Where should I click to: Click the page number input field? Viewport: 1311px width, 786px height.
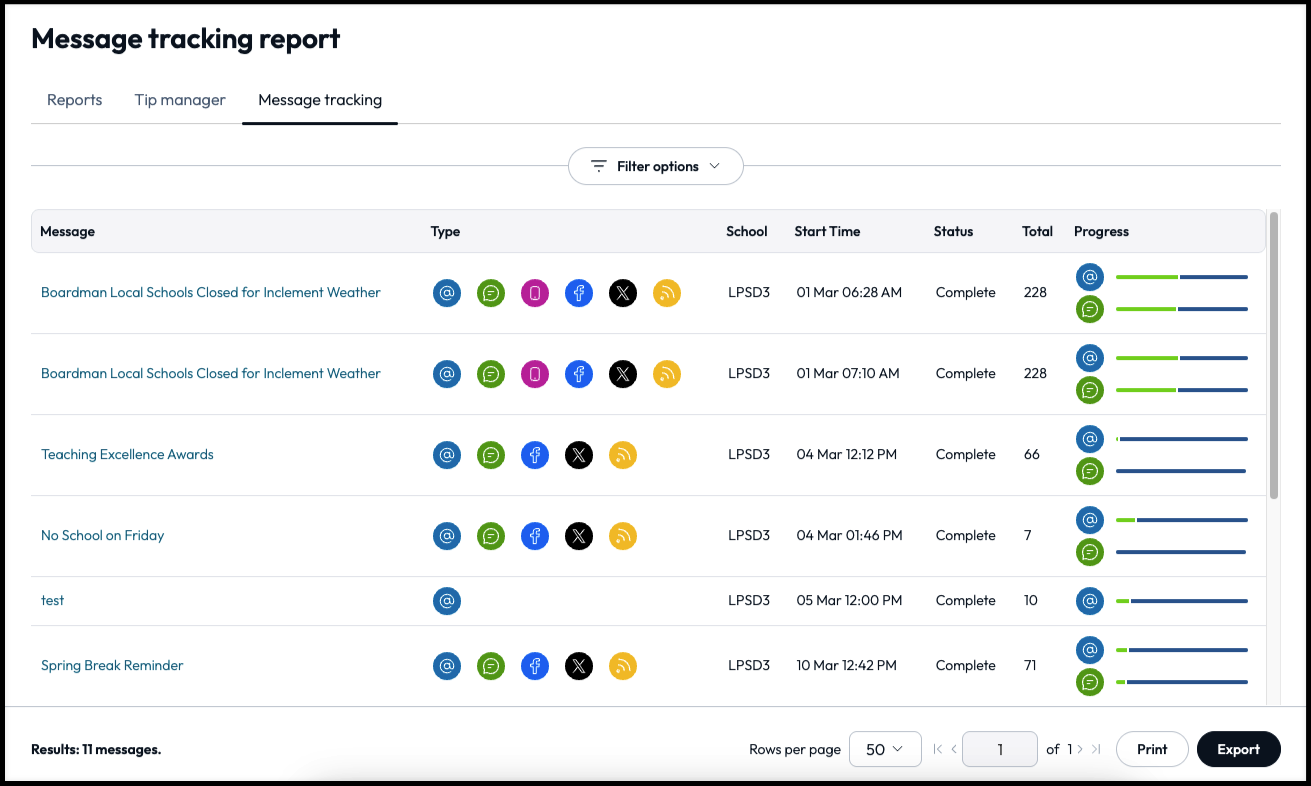pyautogui.click(x=999, y=749)
